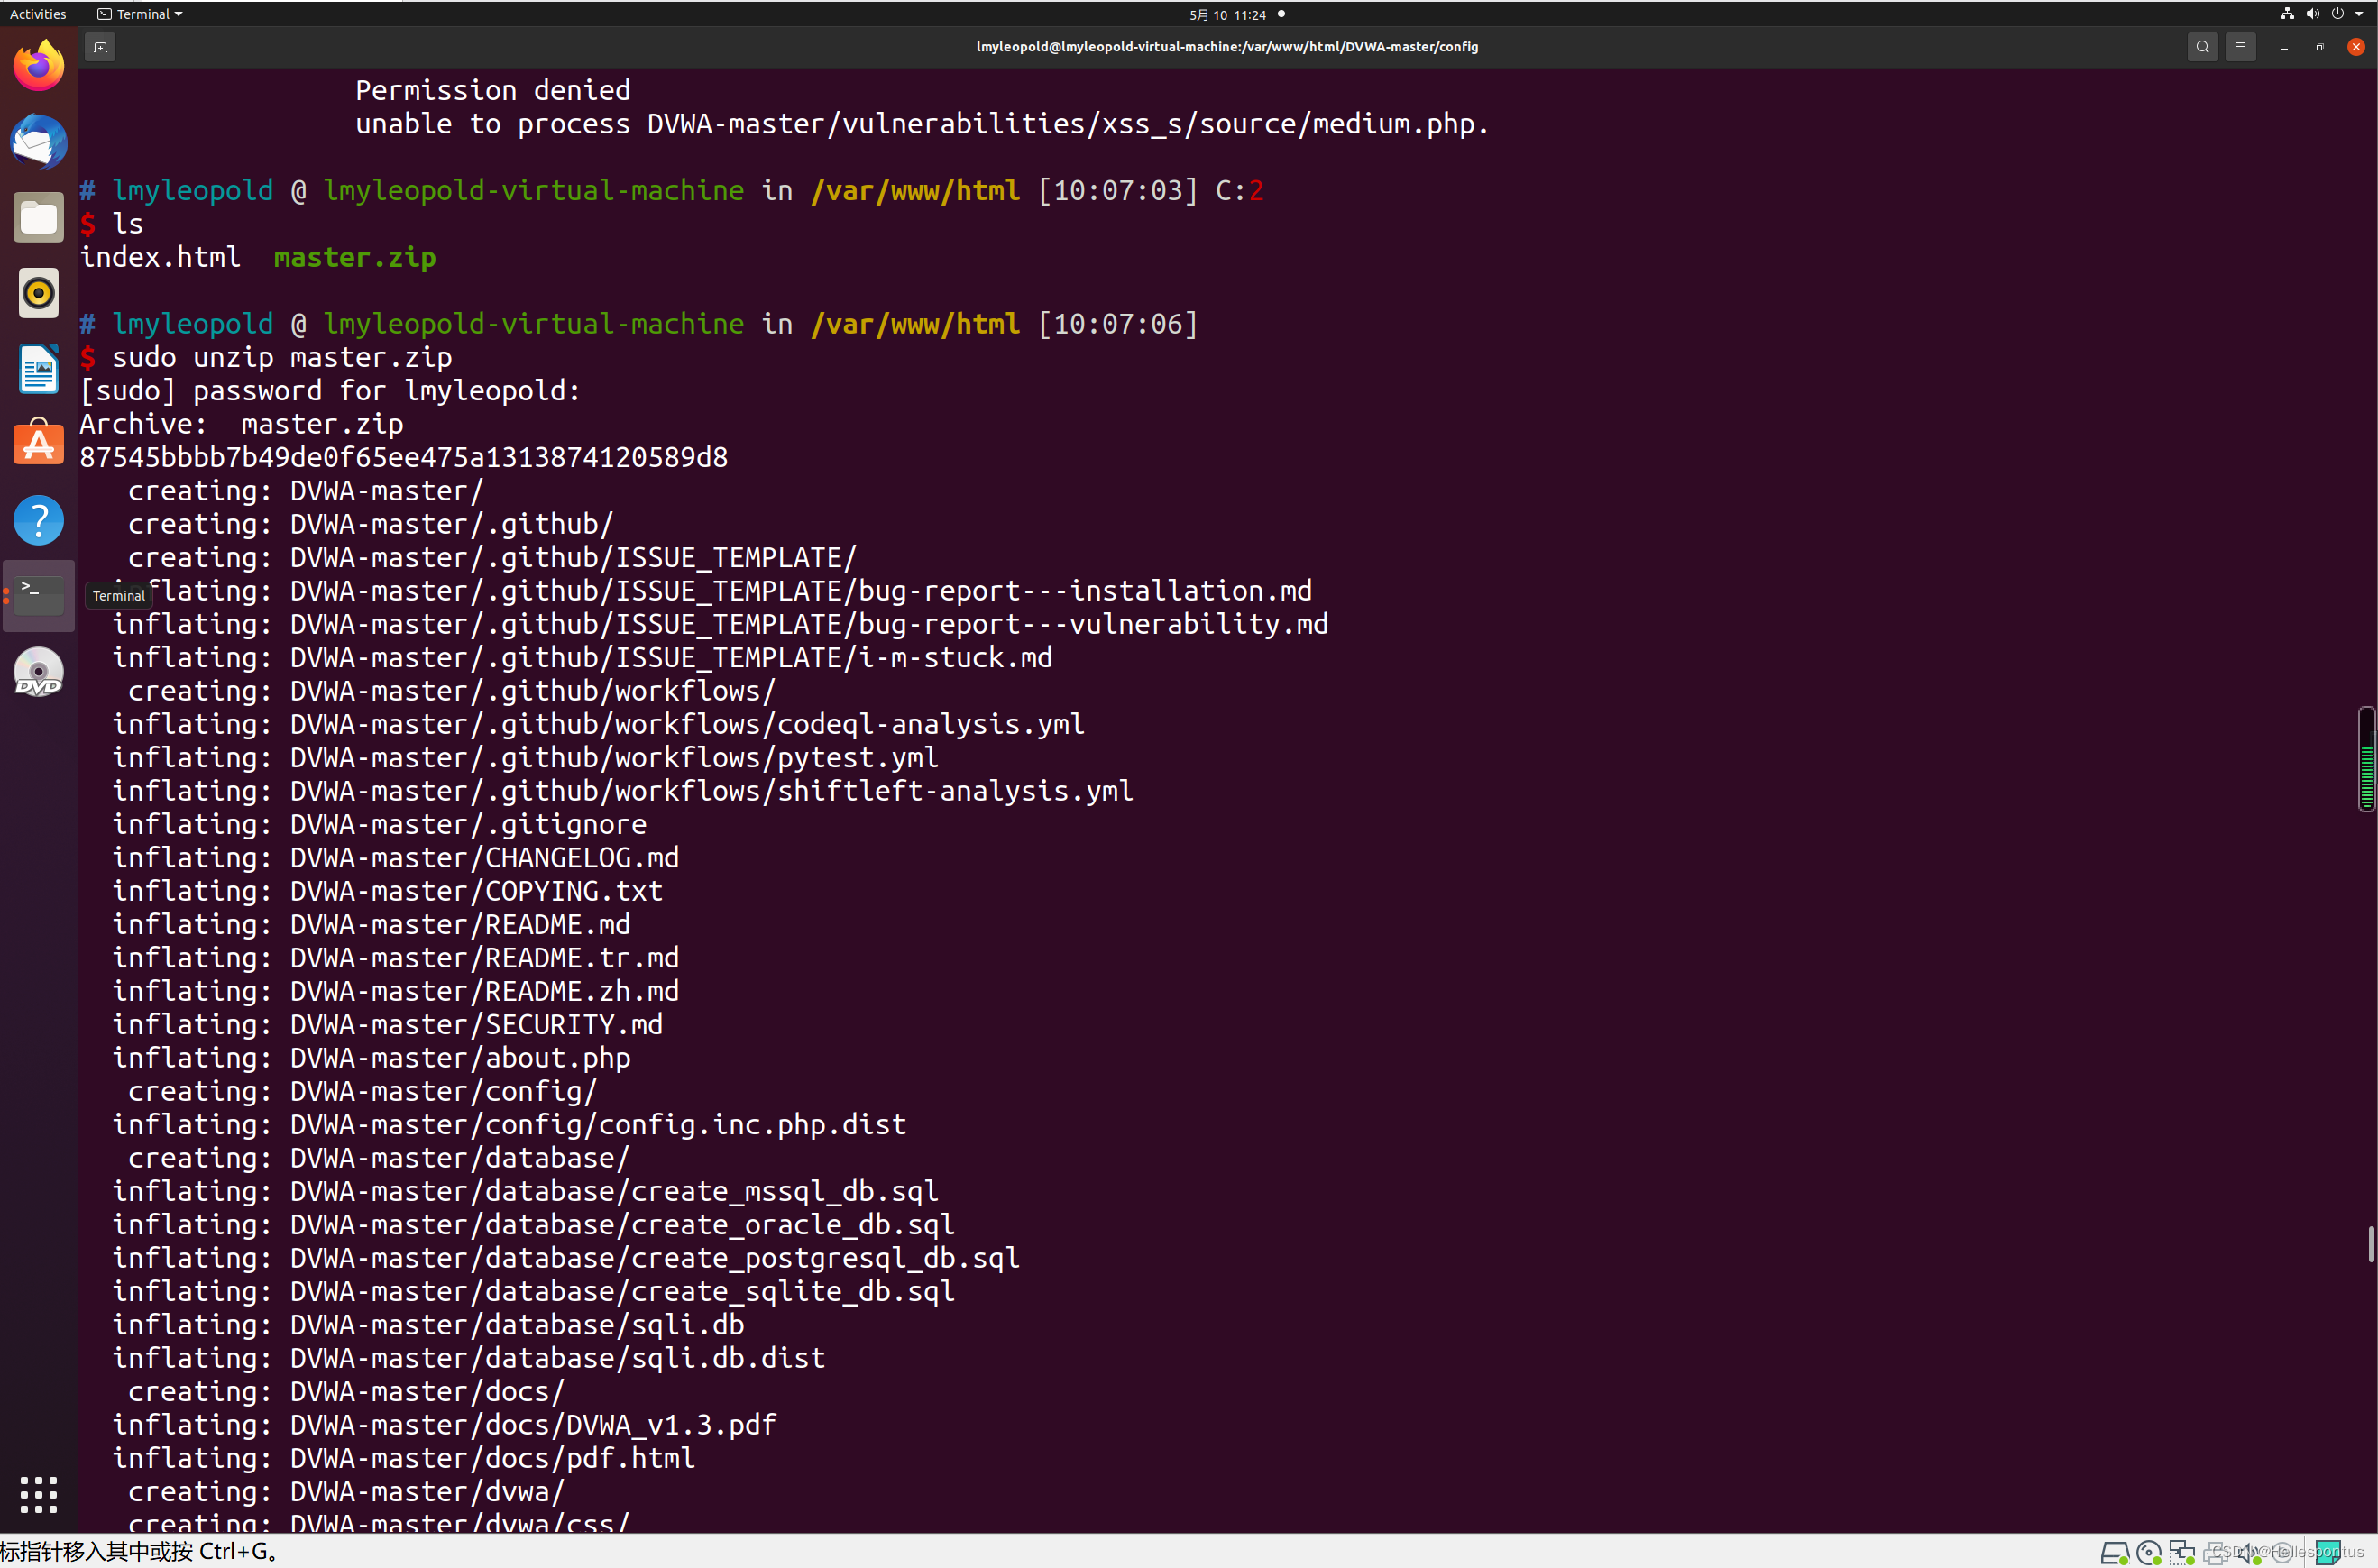Open a new terminal tab
This screenshot has width=2378, height=1568.
tap(100, 47)
